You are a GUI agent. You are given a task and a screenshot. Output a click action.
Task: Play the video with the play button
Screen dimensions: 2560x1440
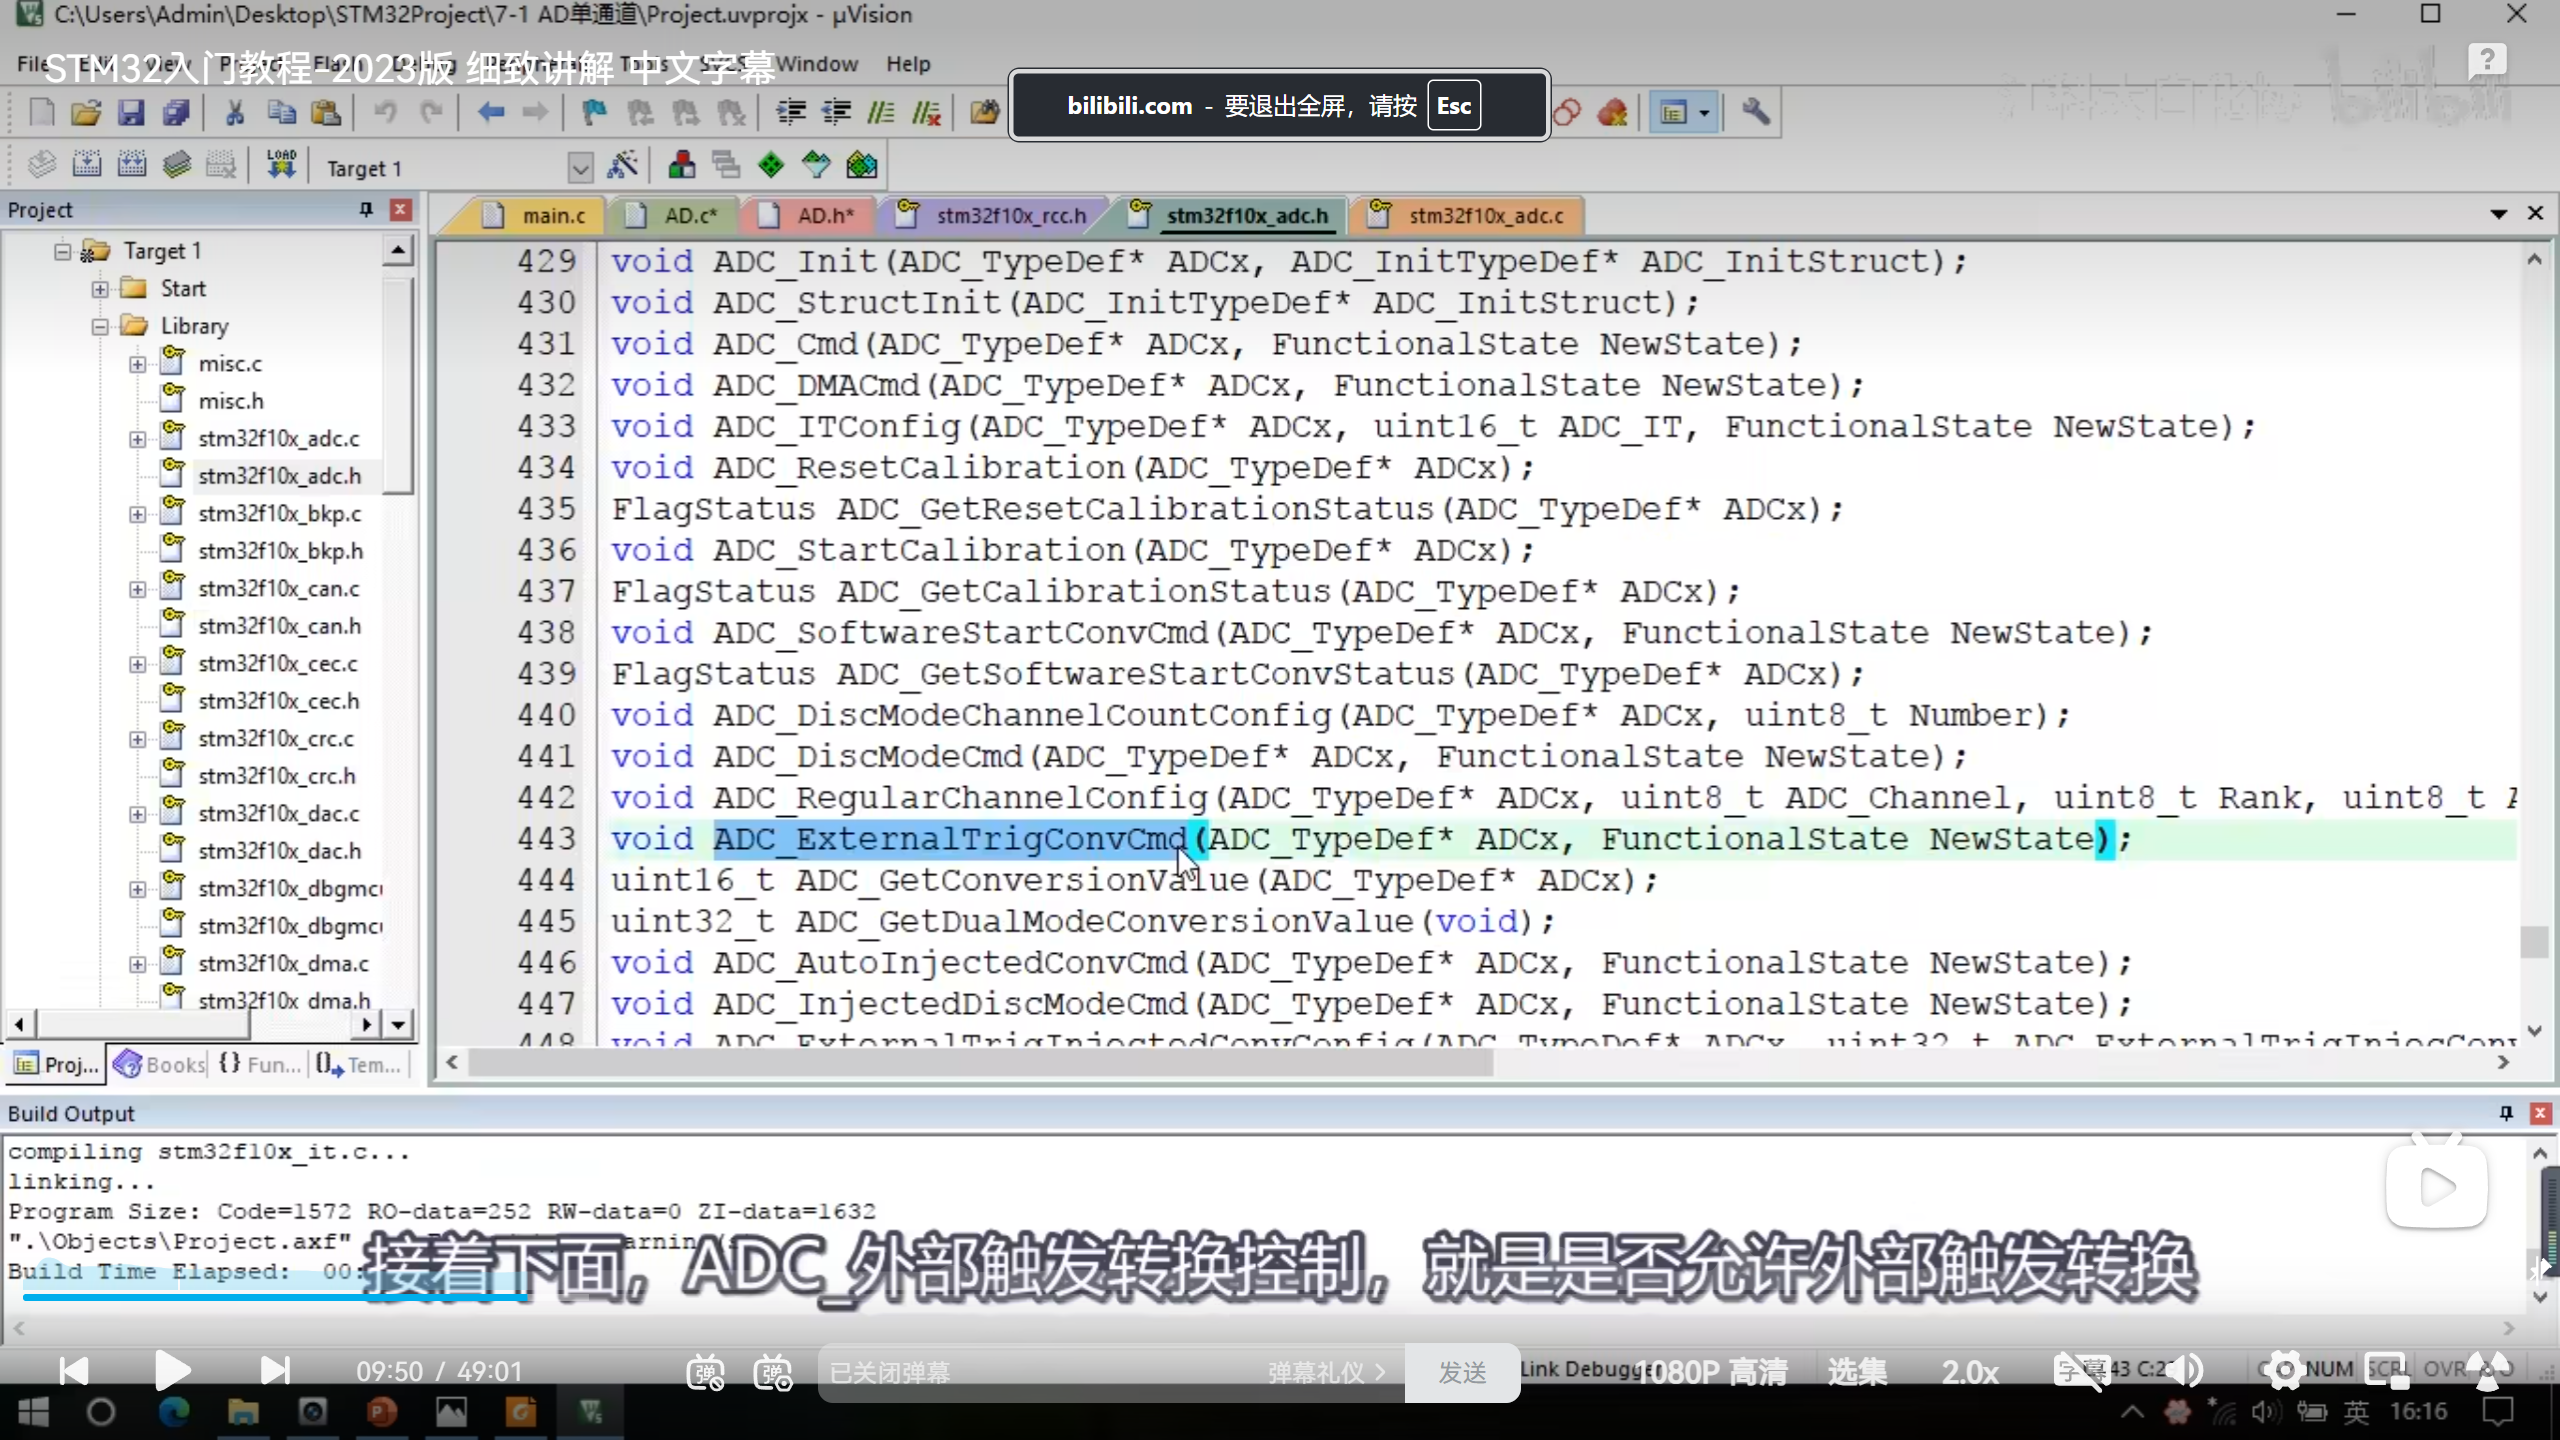[x=173, y=1371]
